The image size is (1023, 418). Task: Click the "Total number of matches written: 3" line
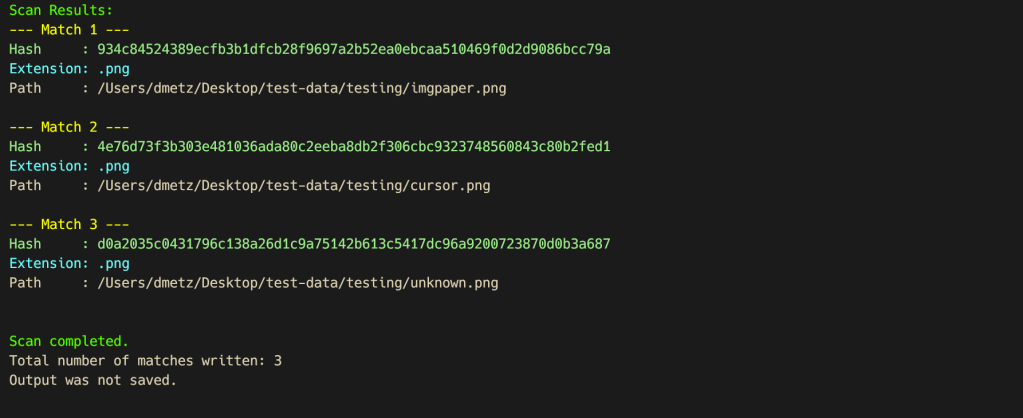coord(145,360)
